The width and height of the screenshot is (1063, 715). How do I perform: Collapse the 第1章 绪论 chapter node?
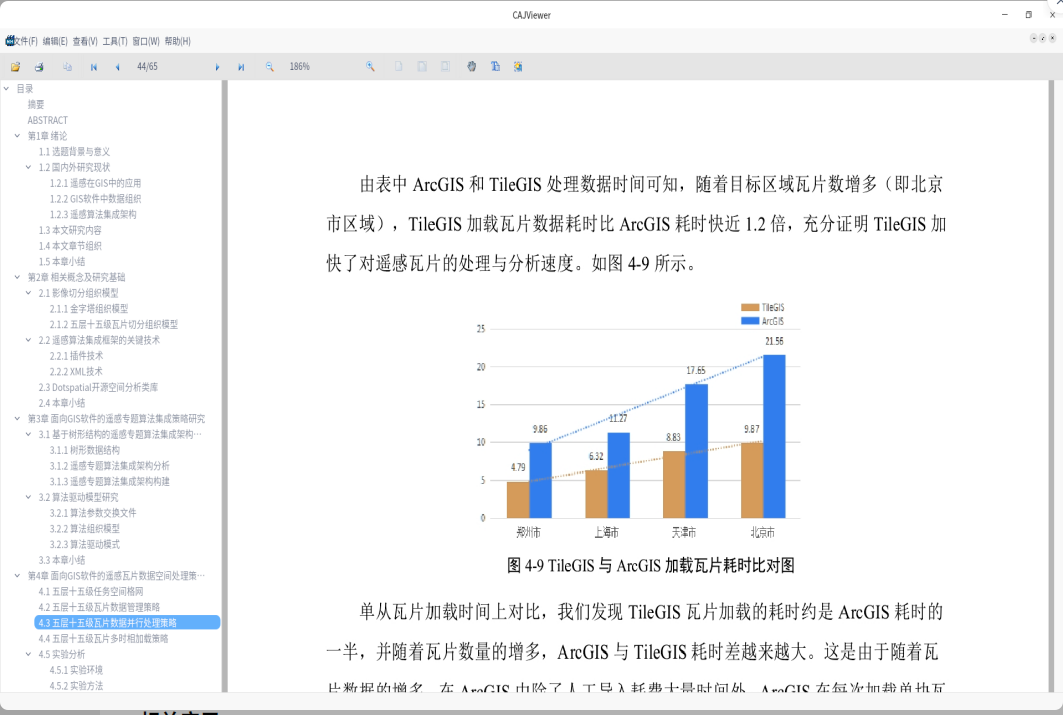coord(17,136)
